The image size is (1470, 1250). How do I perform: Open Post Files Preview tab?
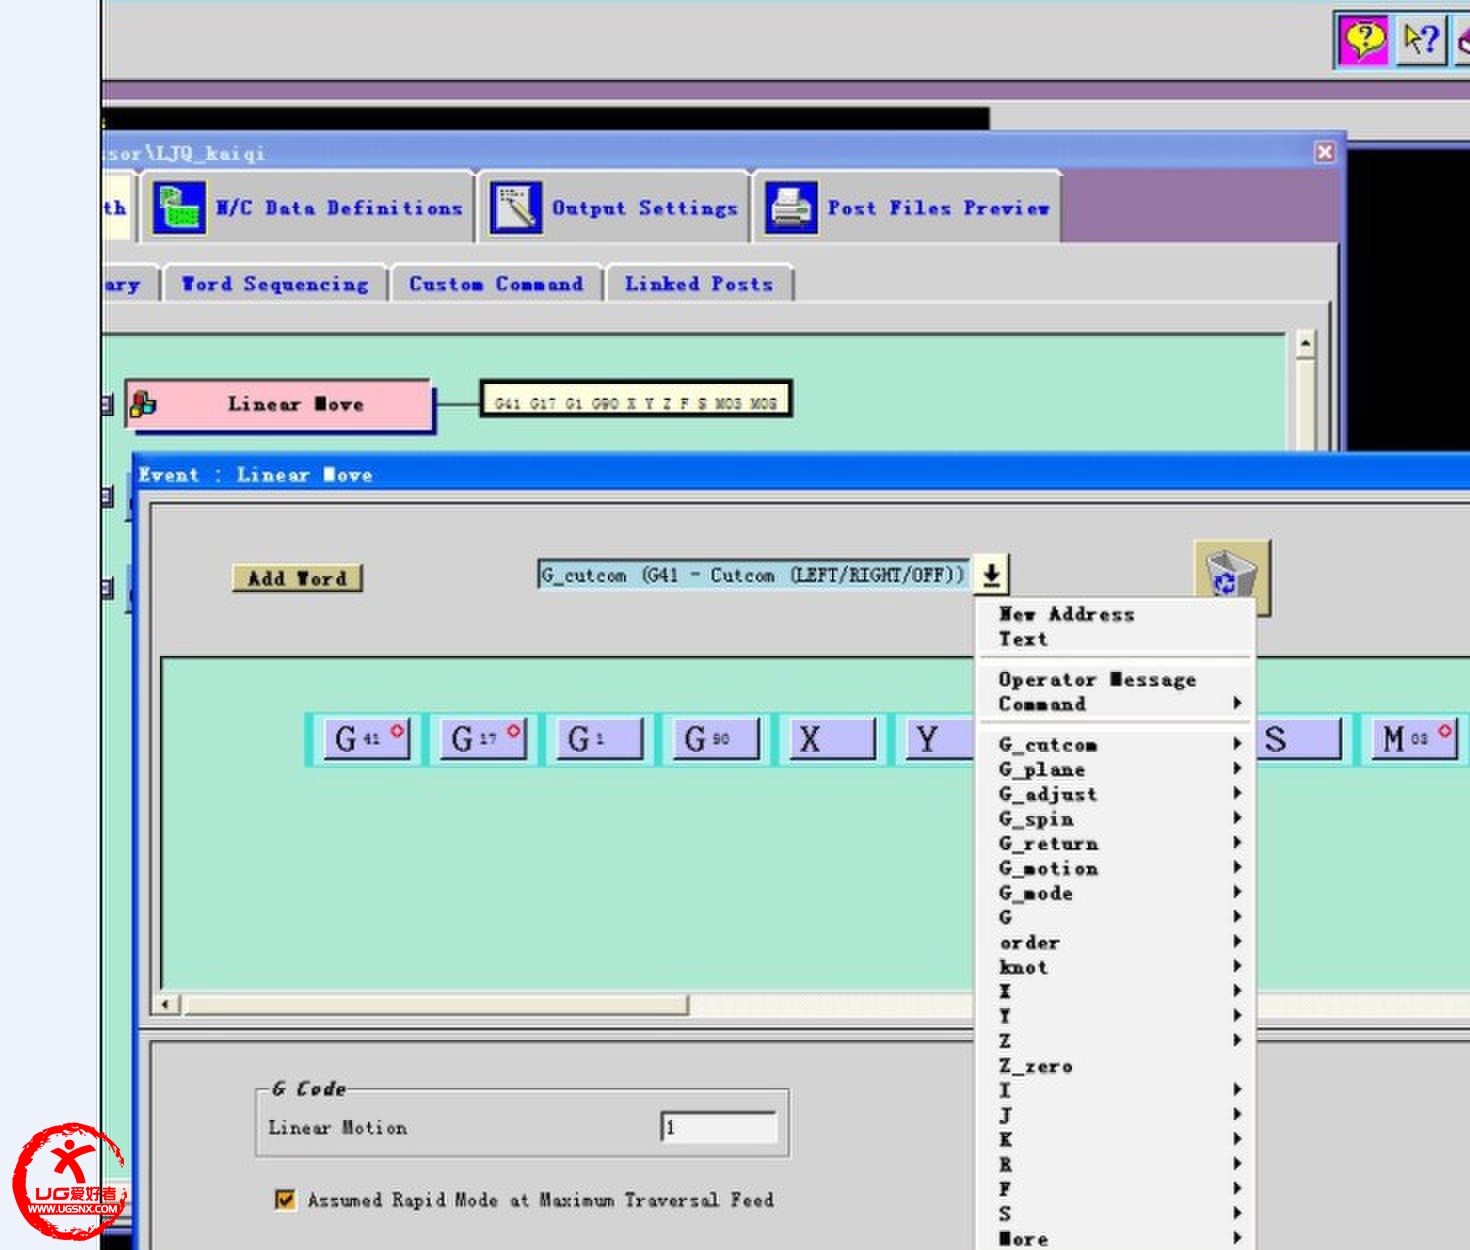908,208
